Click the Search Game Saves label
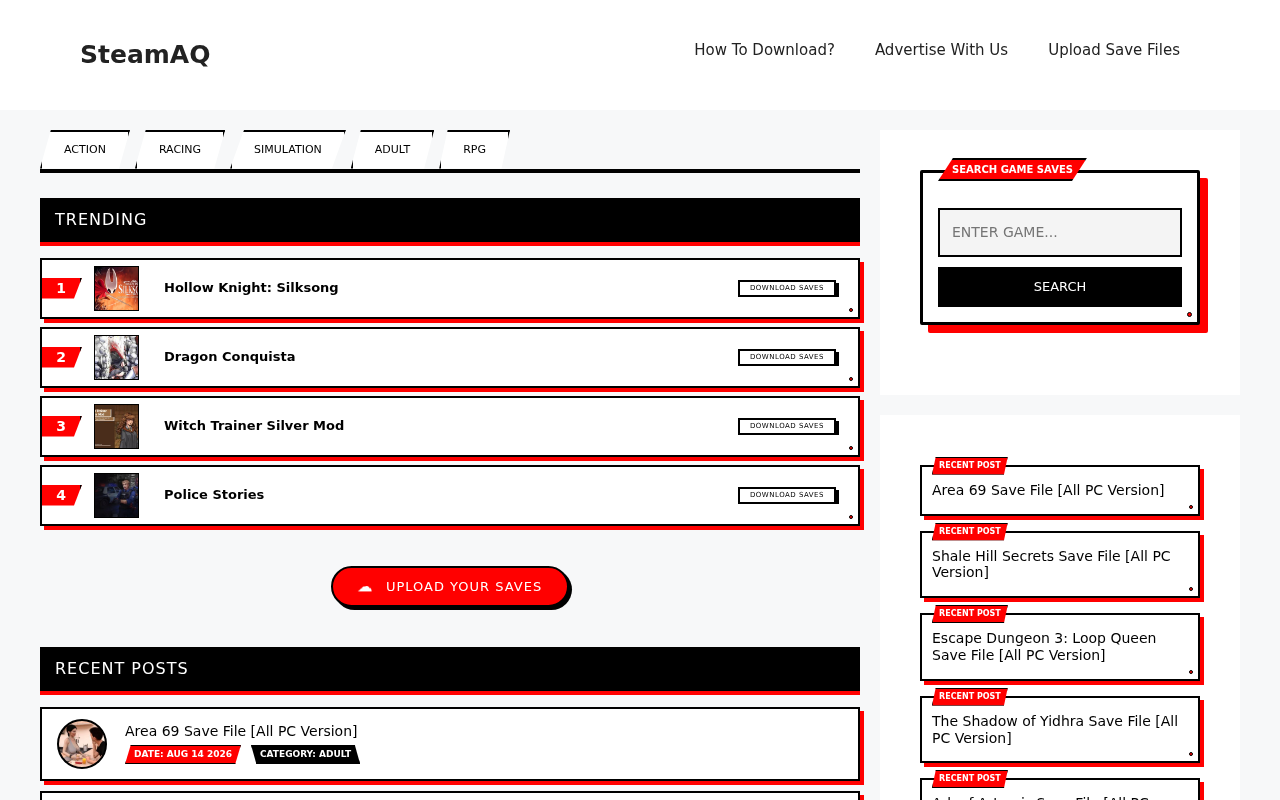Image resolution: width=1280 pixels, height=800 pixels. (1012, 170)
